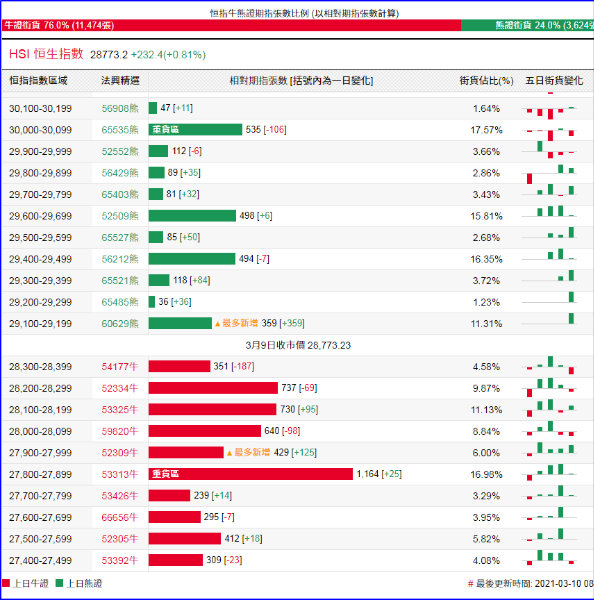Click five-day mini chart for 30,100-30,199
594x600 pixels.
[x=550, y=111]
